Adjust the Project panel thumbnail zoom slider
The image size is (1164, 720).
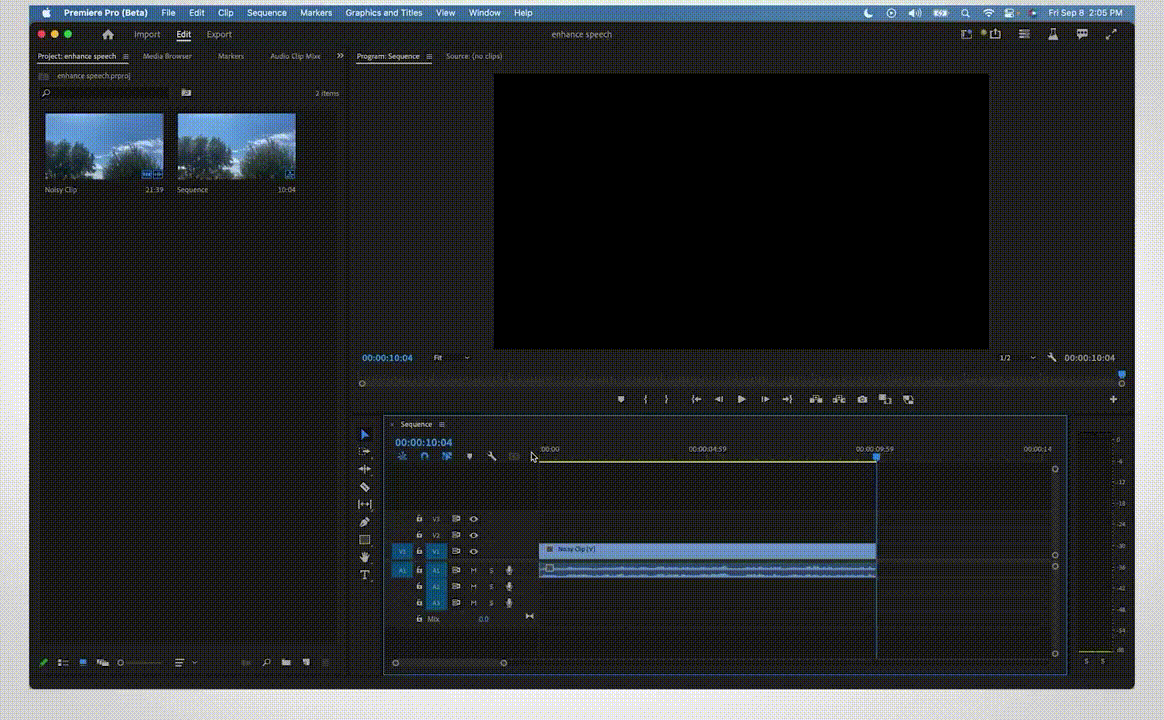[140, 662]
